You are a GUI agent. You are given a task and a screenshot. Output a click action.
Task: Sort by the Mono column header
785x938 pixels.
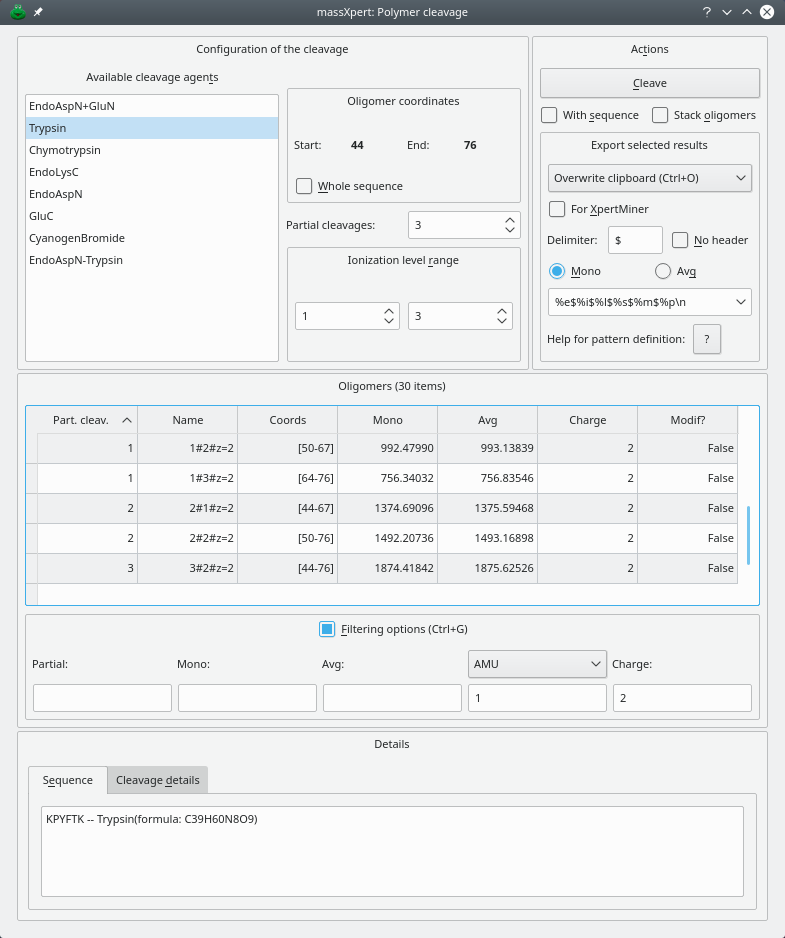click(388, 420)
